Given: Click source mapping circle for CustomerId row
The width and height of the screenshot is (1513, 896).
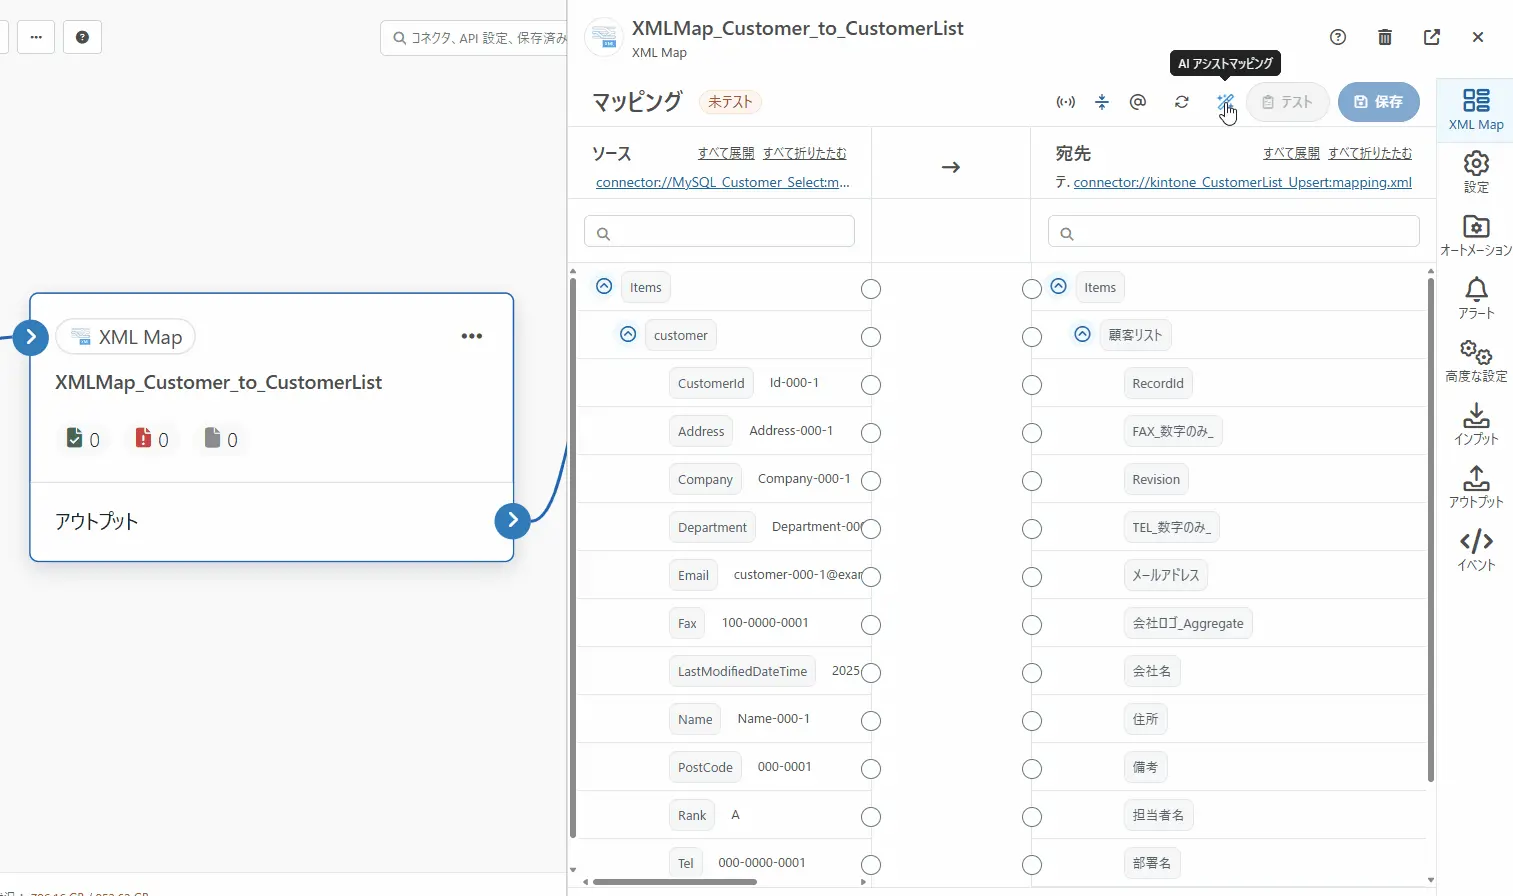Looking at the screenshot, I should pos(871,385).
